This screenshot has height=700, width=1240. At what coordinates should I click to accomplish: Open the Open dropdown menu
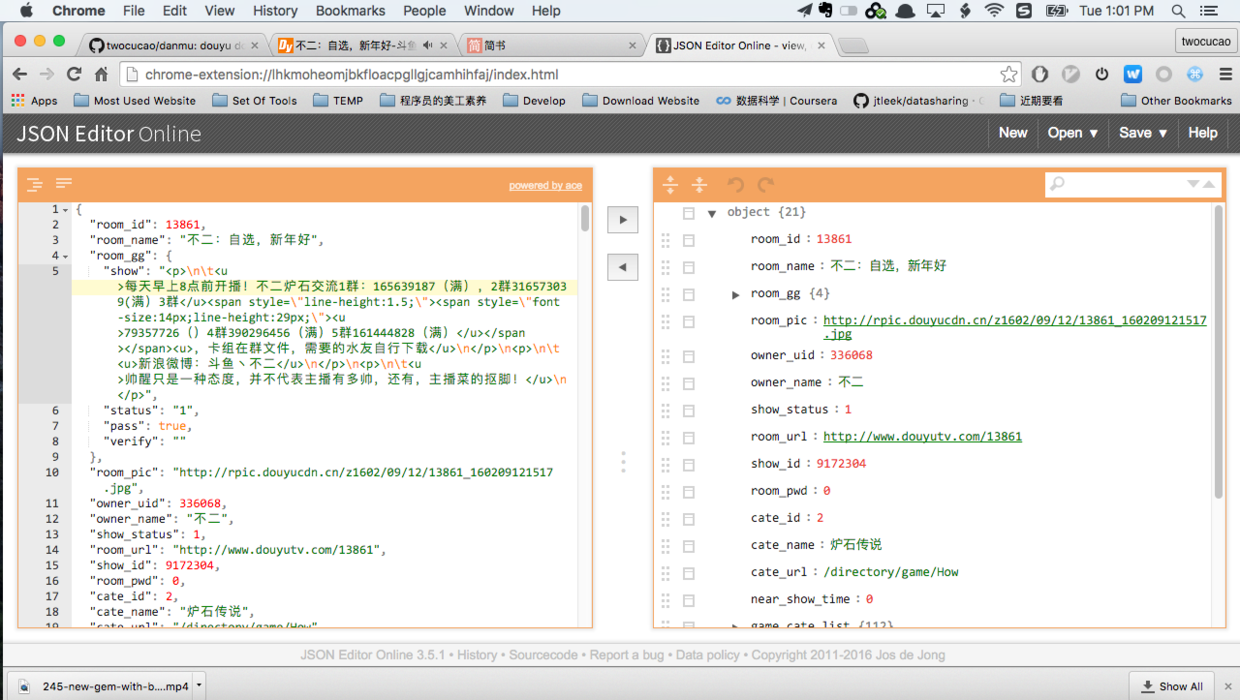[x=1072, y=133]
